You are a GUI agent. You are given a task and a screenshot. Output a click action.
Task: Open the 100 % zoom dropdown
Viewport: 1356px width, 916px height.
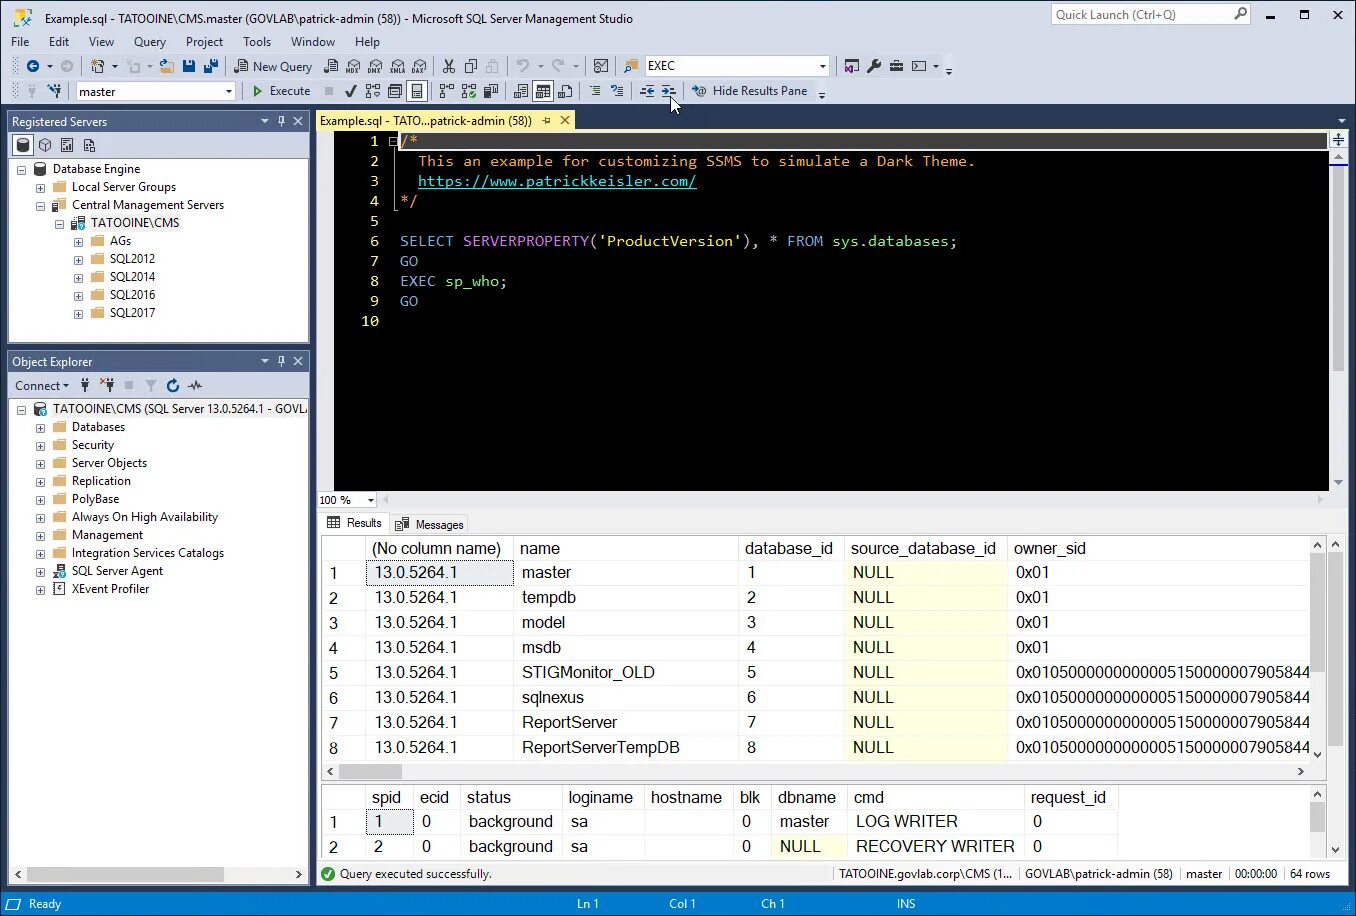tap(370, 500)
